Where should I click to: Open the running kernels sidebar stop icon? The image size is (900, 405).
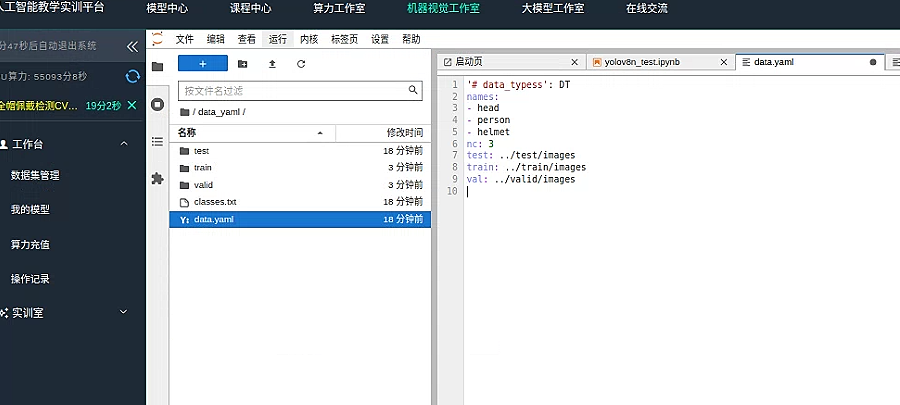click(x=157, y=104)
